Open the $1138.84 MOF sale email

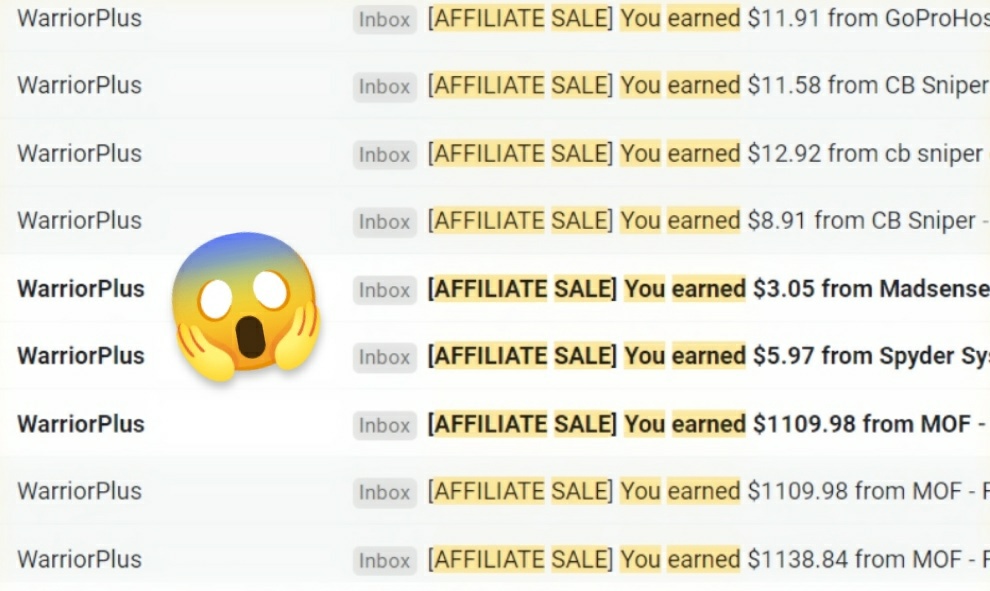pos(700,559)
